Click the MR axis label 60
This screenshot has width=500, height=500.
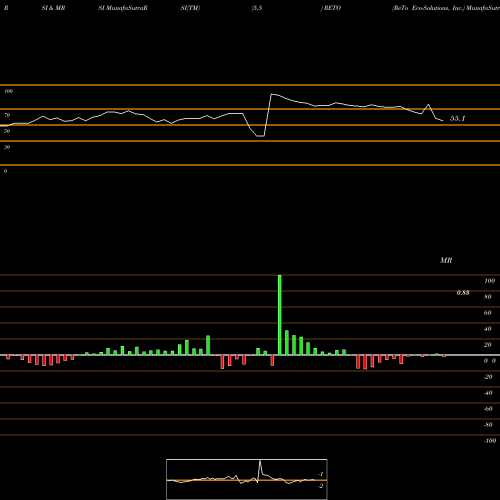tap(488, 313)
